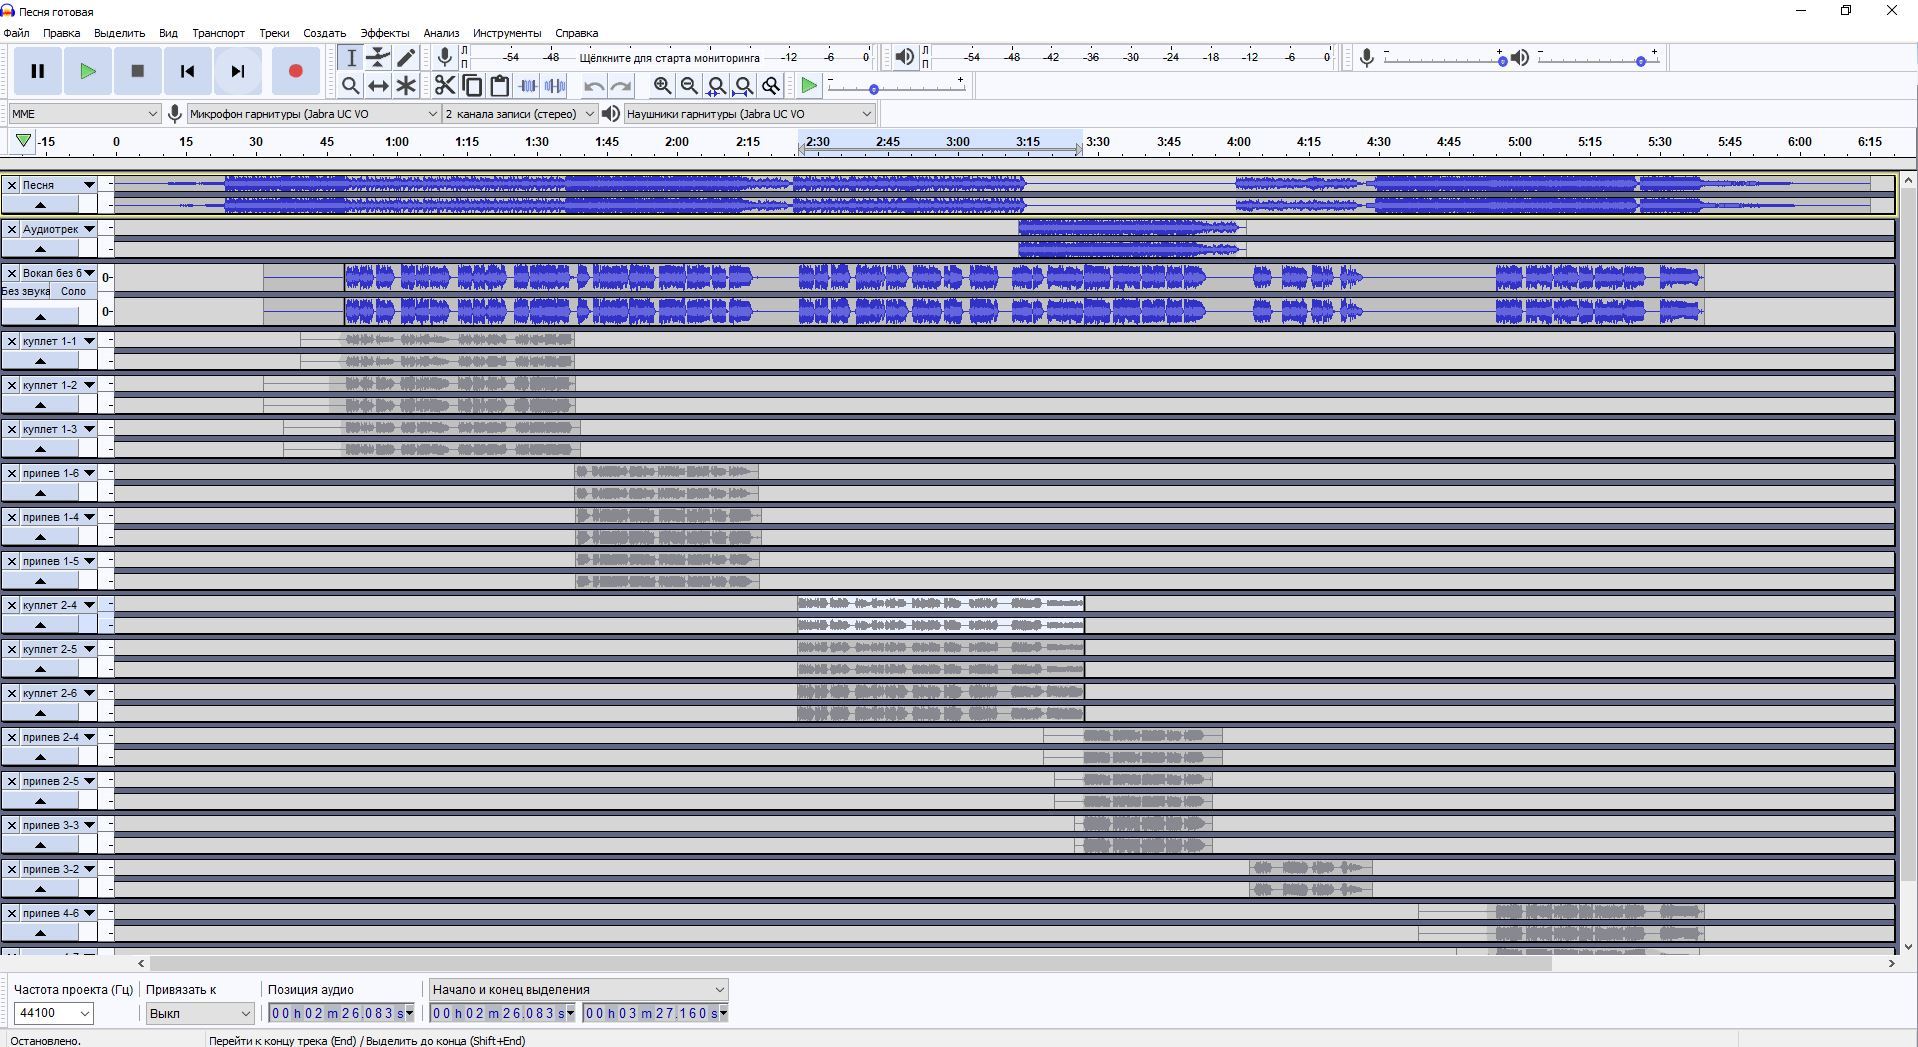This screenshot has height=1047, width=1918.
Task: Close the припев 3-2 track
Action: [x=12, y=869]
